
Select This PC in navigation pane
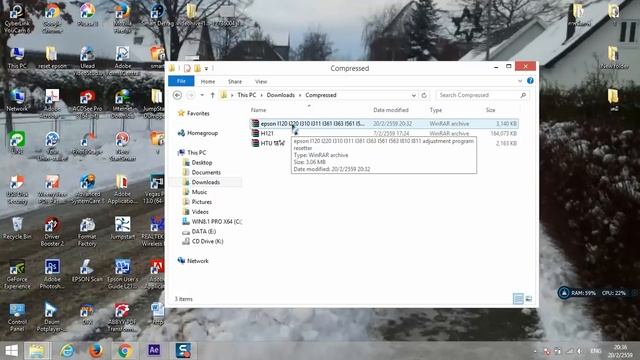click(x=192, y=152)
